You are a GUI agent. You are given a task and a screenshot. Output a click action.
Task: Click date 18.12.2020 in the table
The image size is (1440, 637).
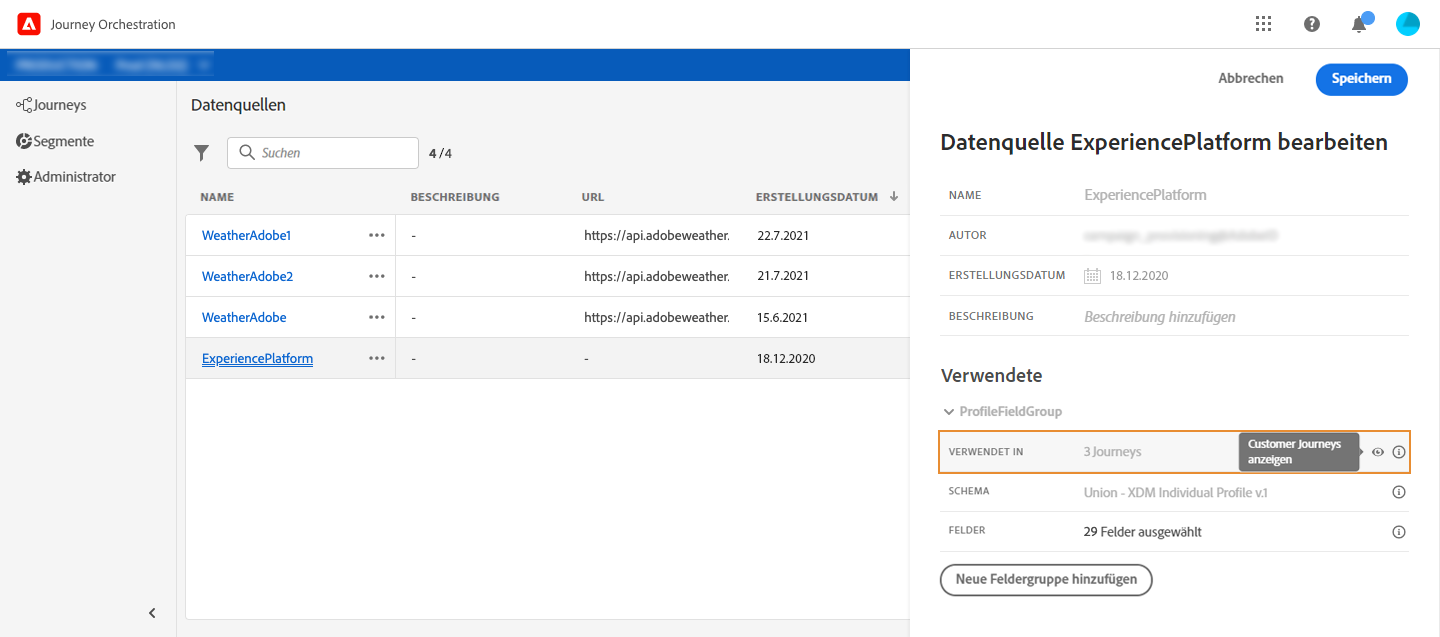pos(786,358)
